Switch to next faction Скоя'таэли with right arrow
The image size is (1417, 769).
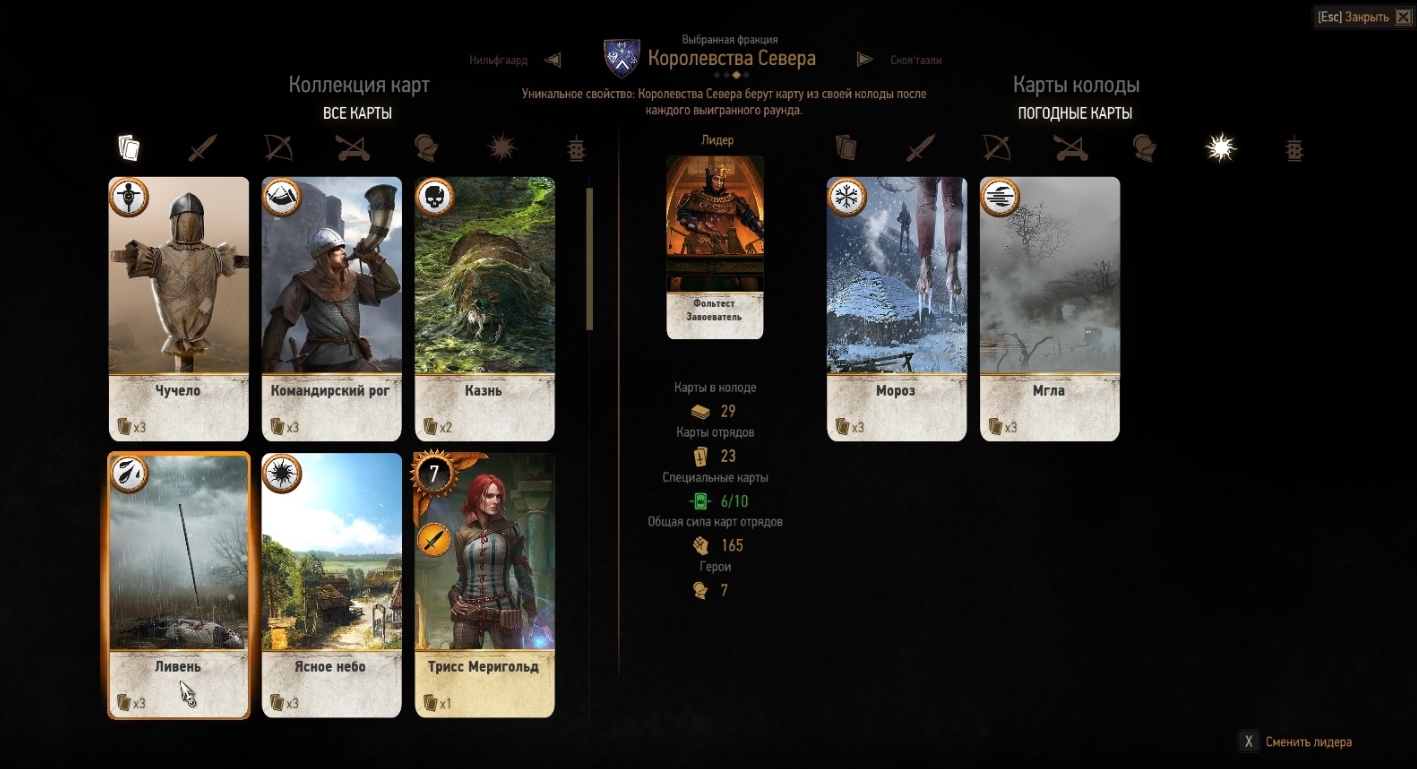(865, 60)
